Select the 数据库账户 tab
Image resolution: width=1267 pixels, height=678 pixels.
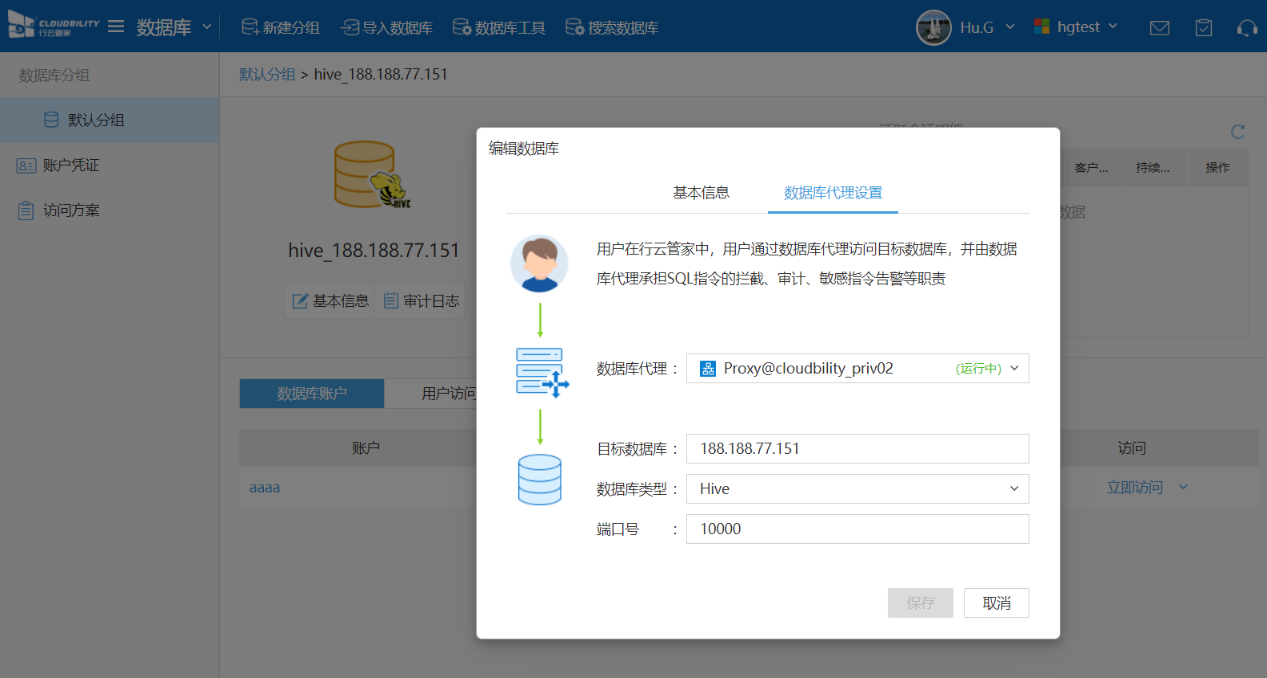click(312, 393)
